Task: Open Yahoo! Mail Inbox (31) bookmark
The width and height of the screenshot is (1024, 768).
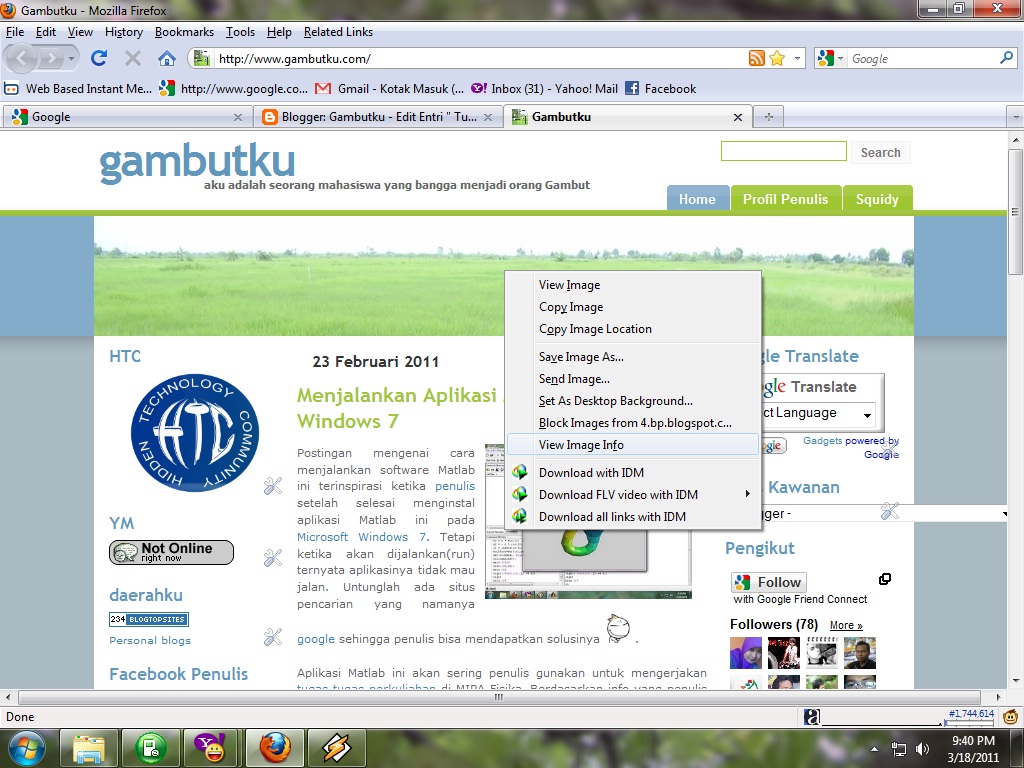Action: (544, 88)
